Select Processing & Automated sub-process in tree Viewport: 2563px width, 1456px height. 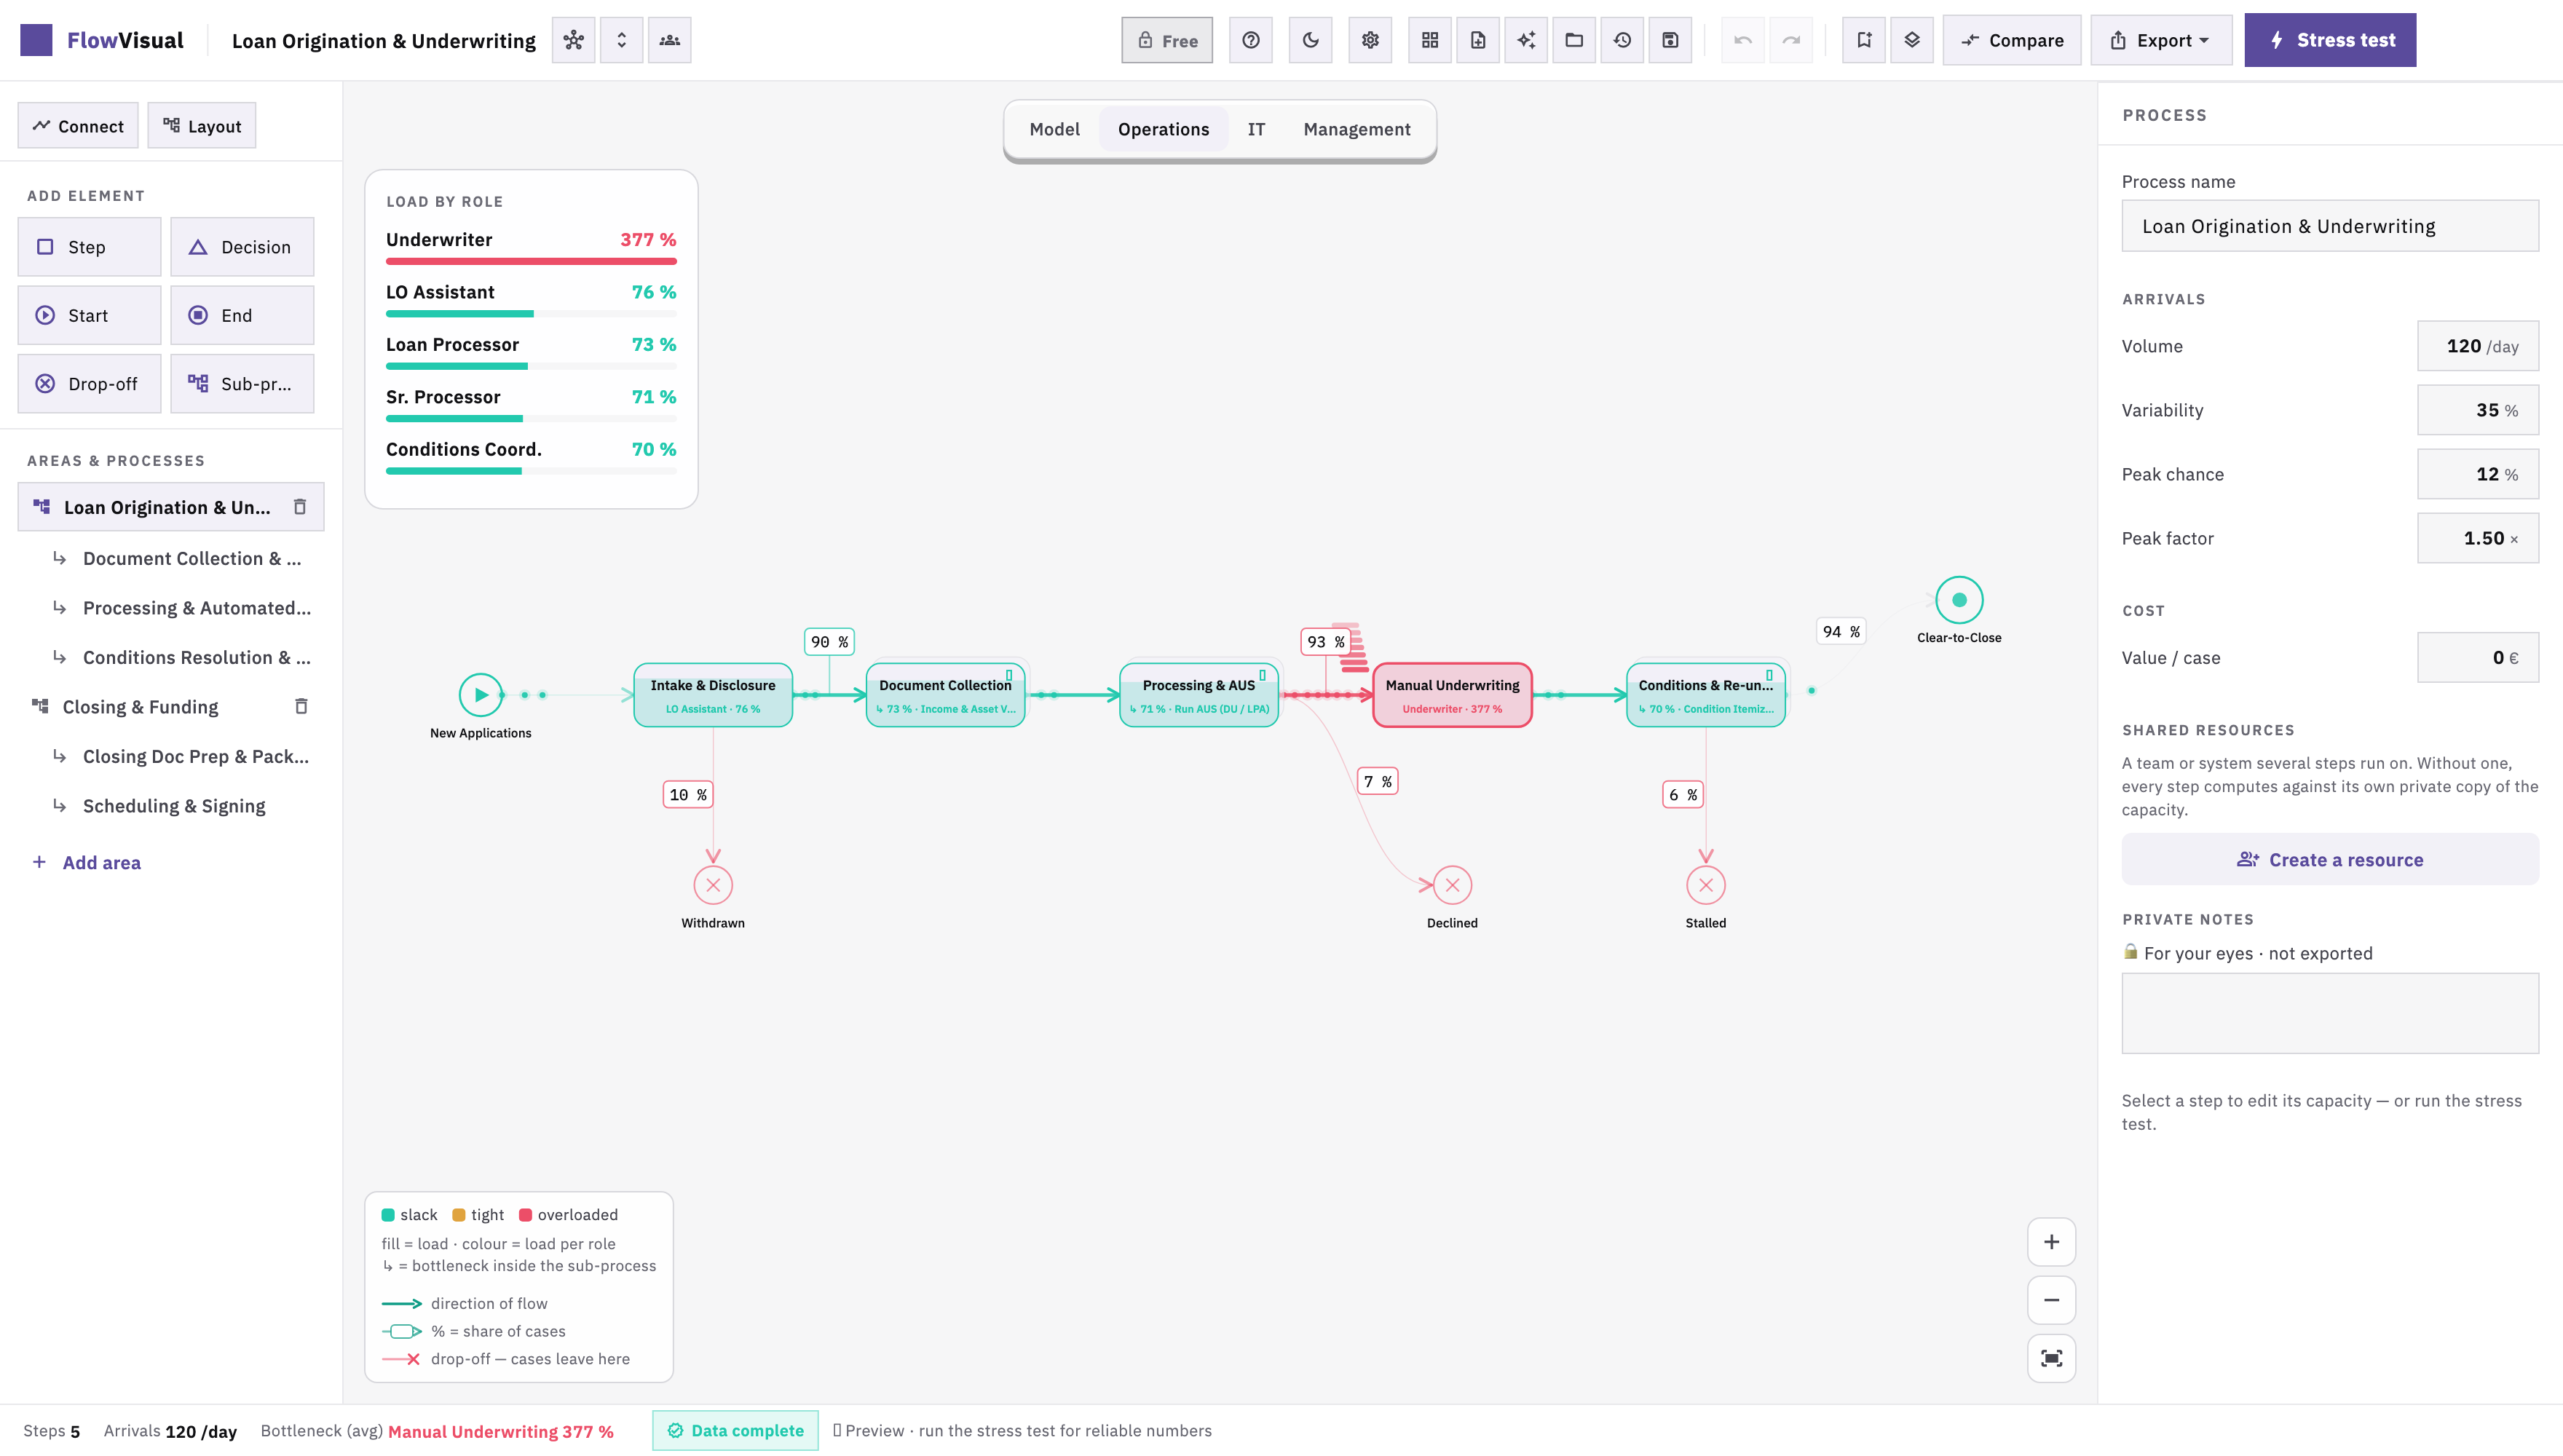click(x=182, y=608)
